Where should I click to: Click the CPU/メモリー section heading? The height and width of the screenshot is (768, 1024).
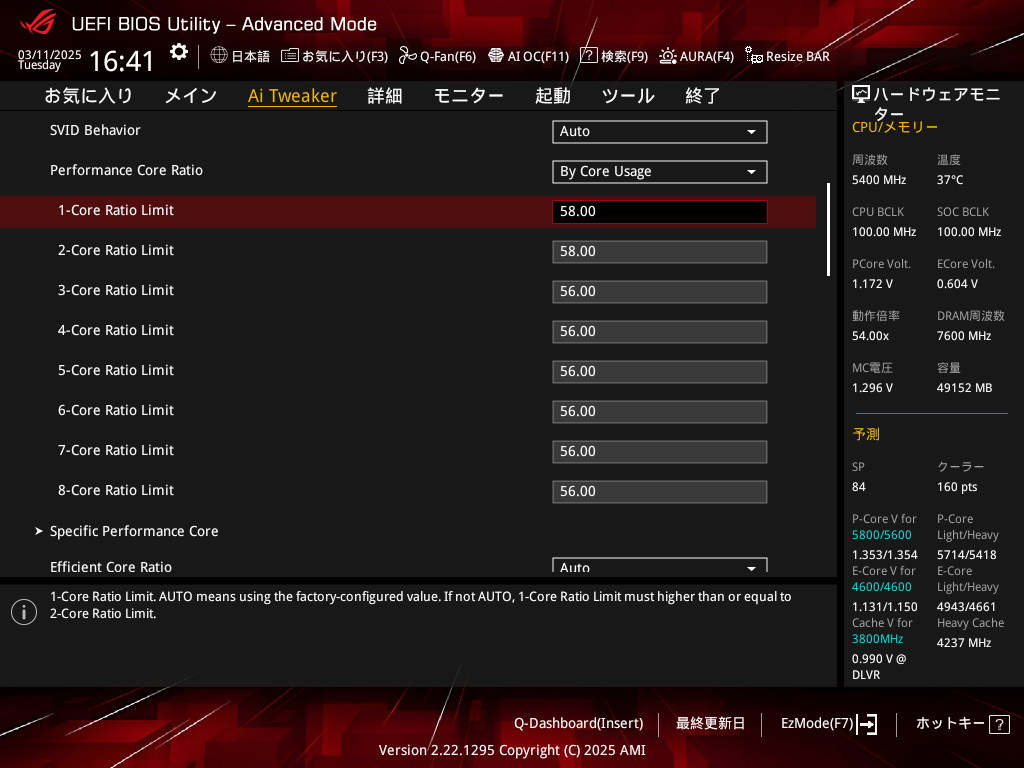click(x=895, y=127)
